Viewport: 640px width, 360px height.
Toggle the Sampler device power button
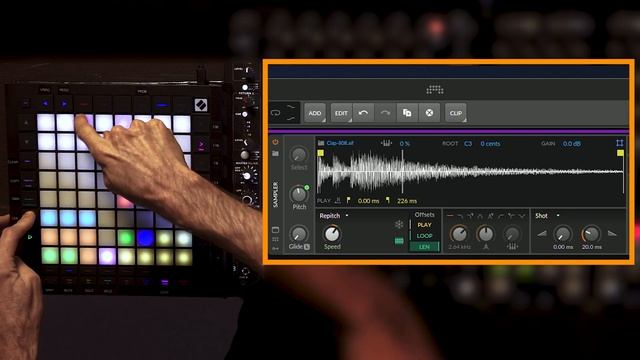pos(275,142)
